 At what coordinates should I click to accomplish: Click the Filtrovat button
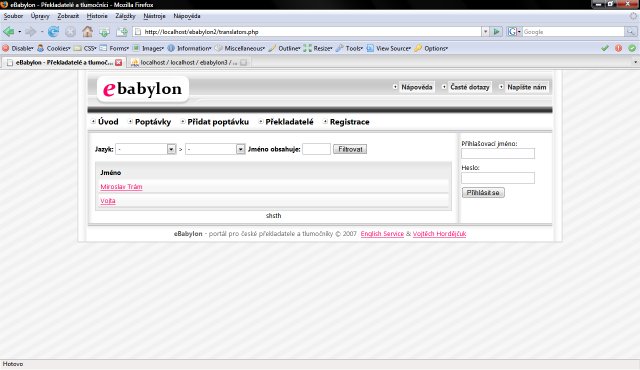click(x=350, y=149)
